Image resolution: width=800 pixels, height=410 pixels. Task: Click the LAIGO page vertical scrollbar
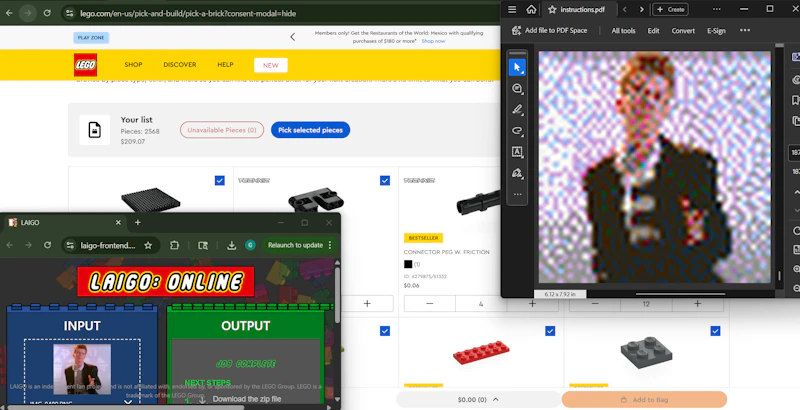337,293
